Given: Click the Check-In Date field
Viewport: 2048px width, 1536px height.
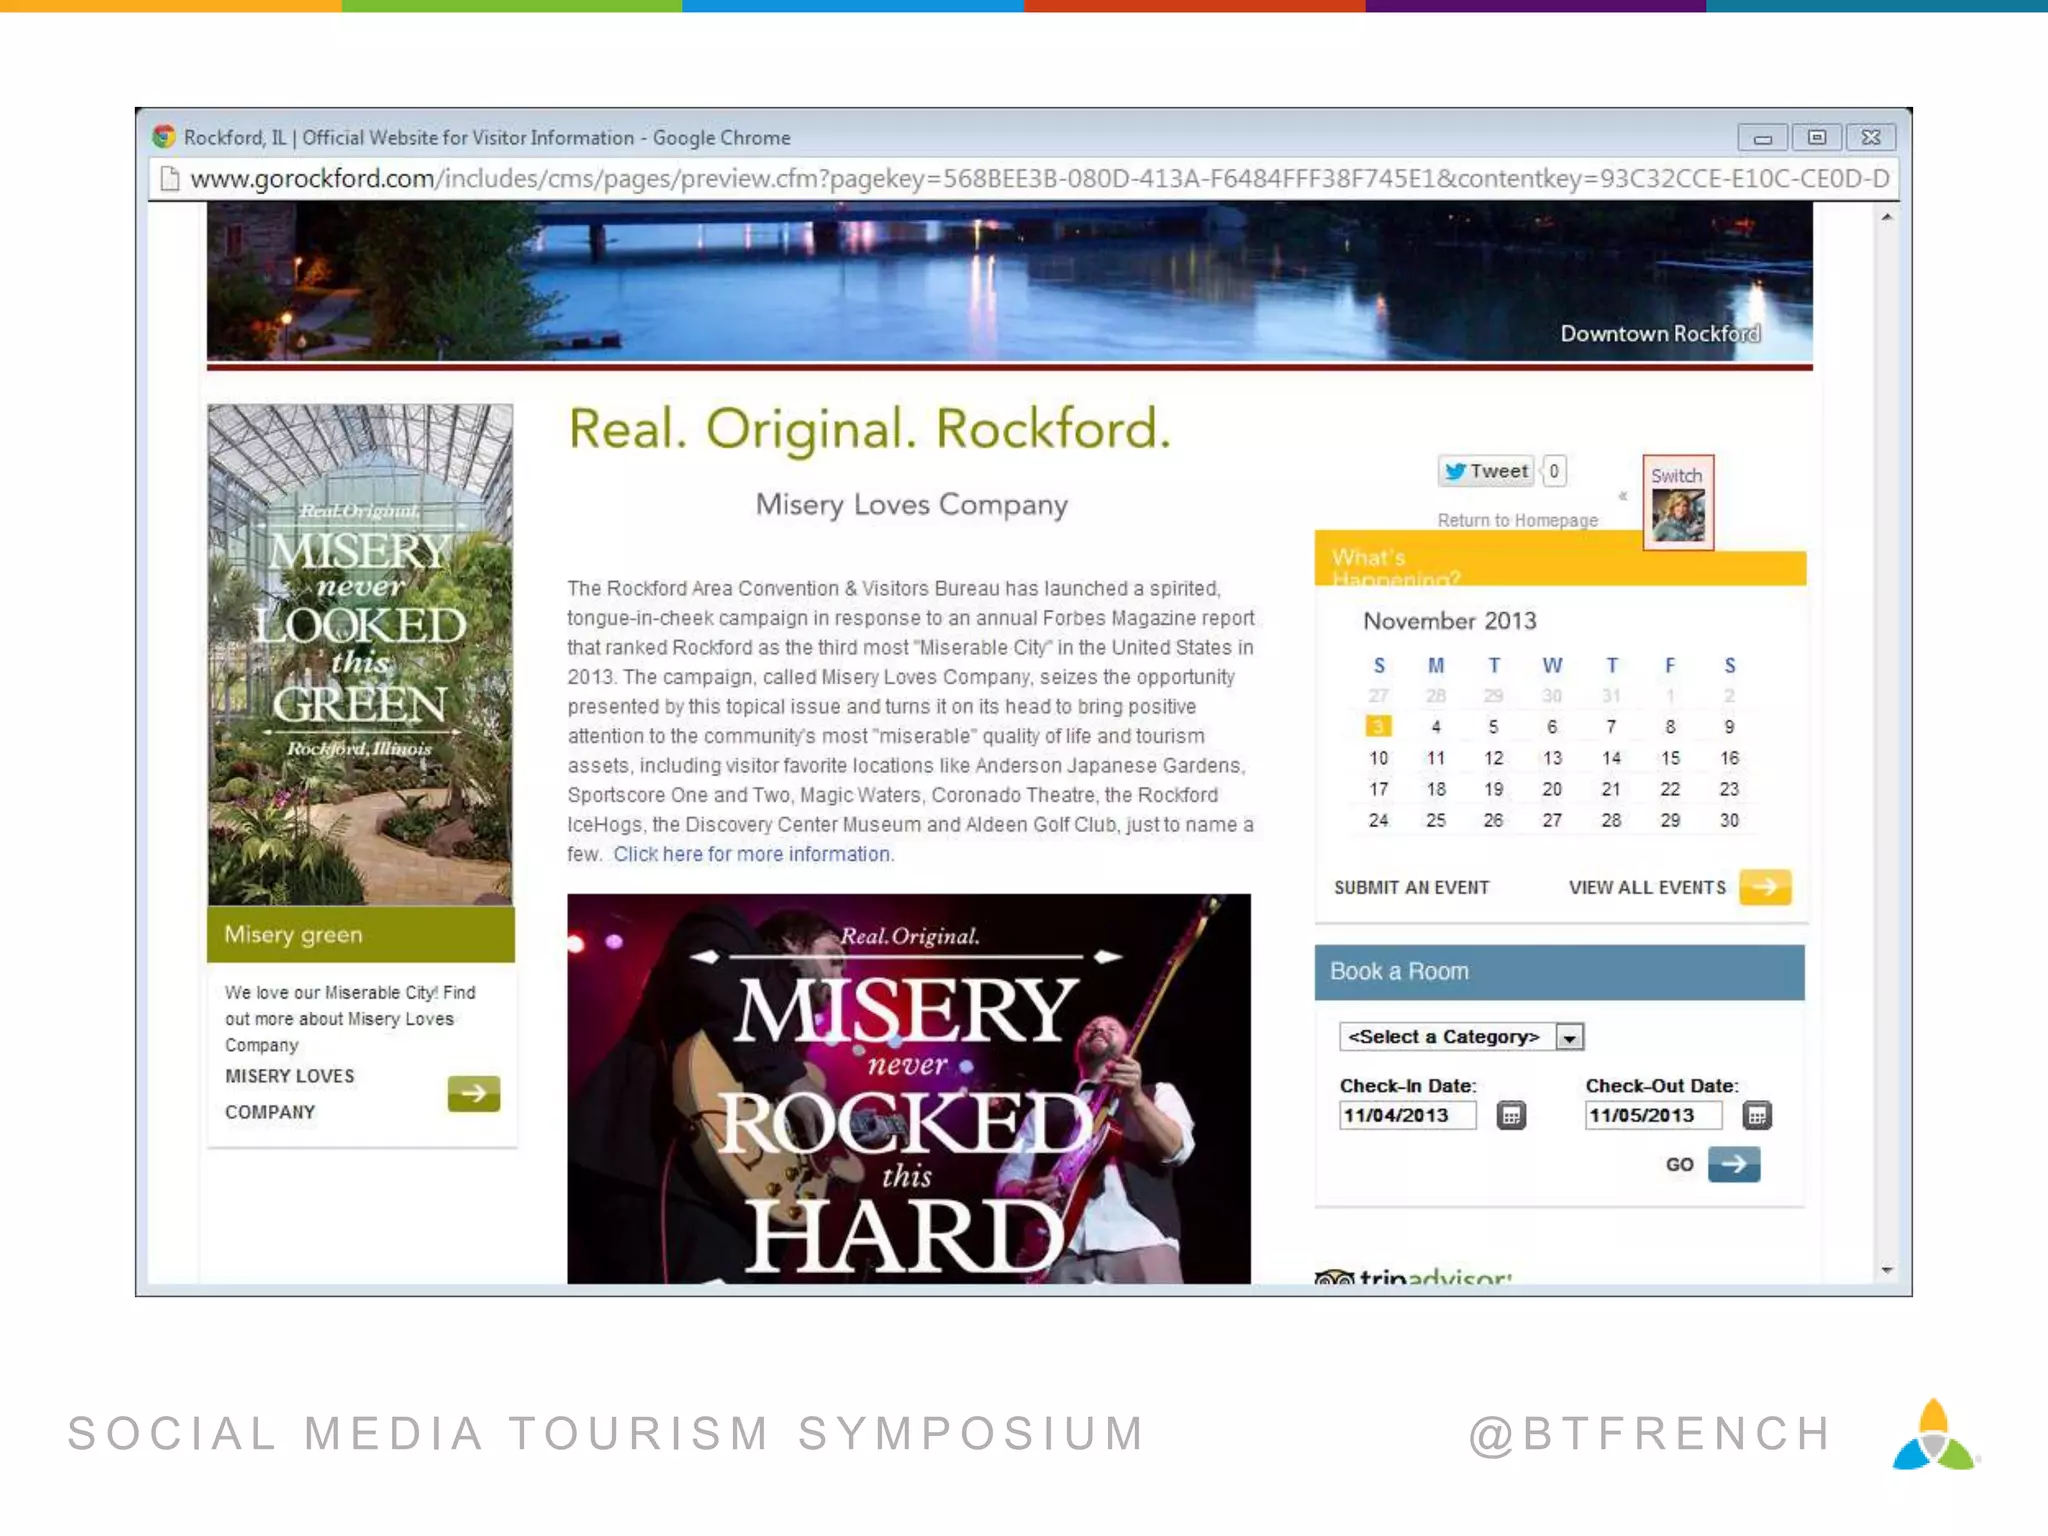Looking at the screenshot, I should click(1407, 1115).
